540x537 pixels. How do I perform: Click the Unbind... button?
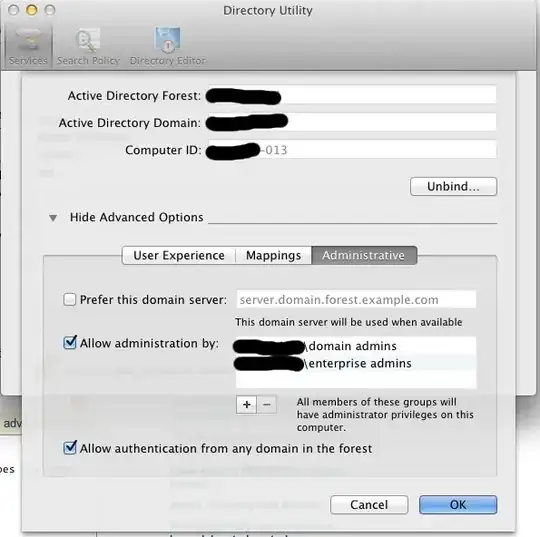pyautogui.click(x=453, y=186)
